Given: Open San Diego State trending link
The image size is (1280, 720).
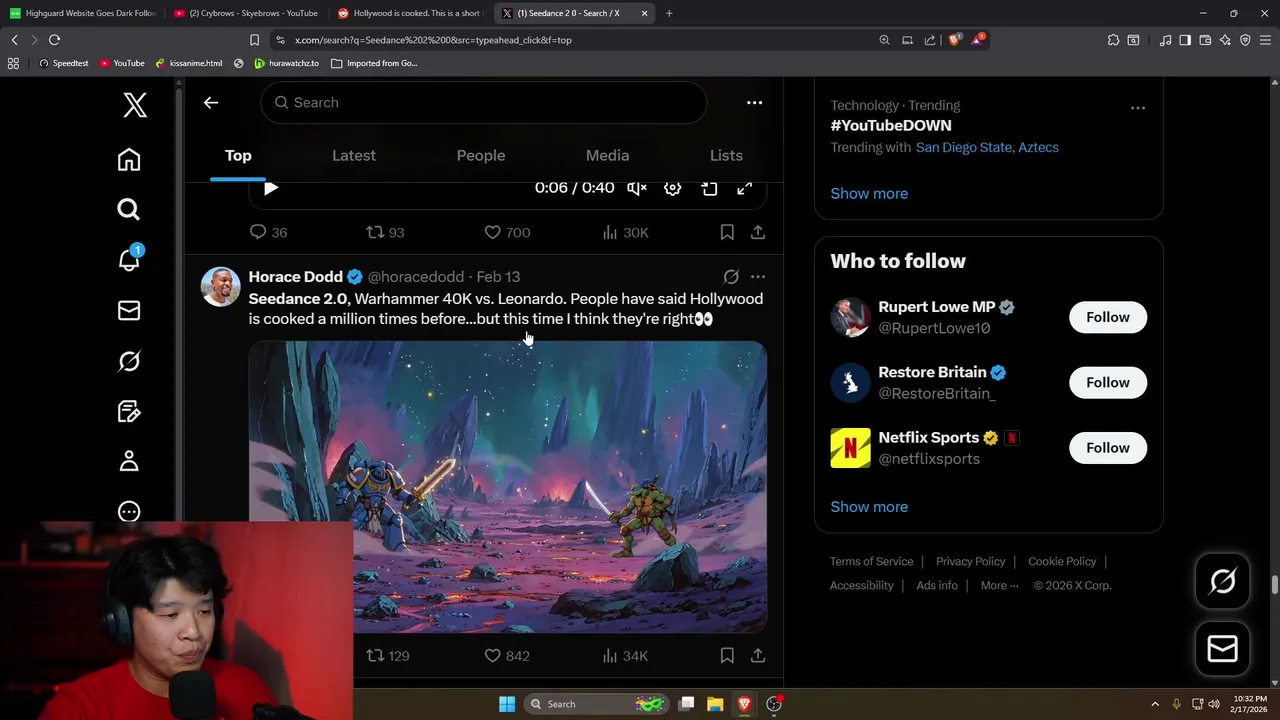Looking at the screenshot, I should coord(963,147).
